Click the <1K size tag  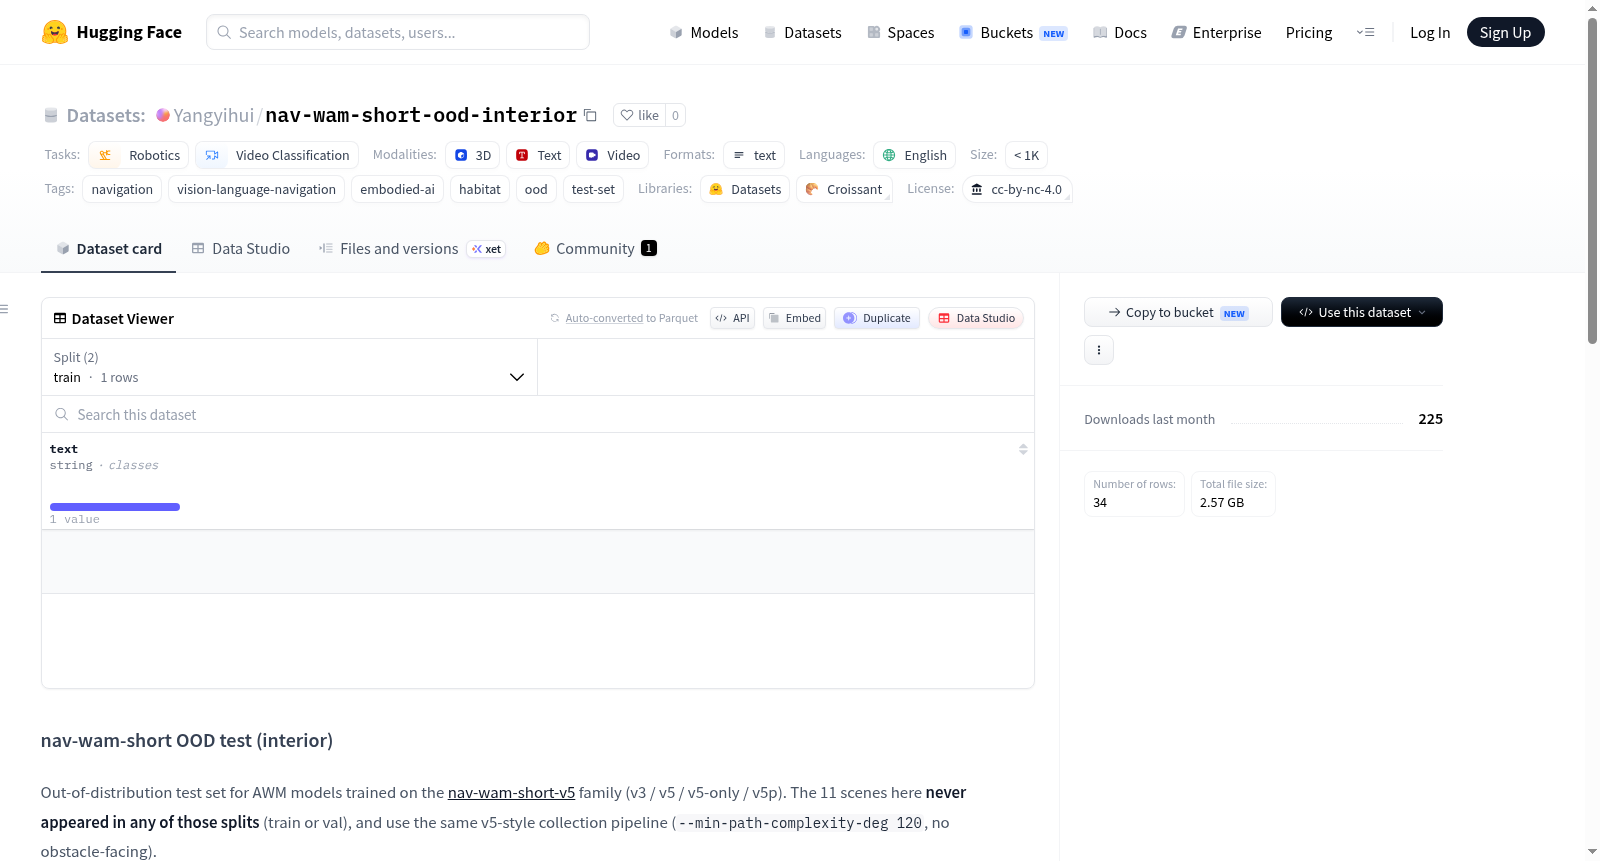tap(1027, 155)
